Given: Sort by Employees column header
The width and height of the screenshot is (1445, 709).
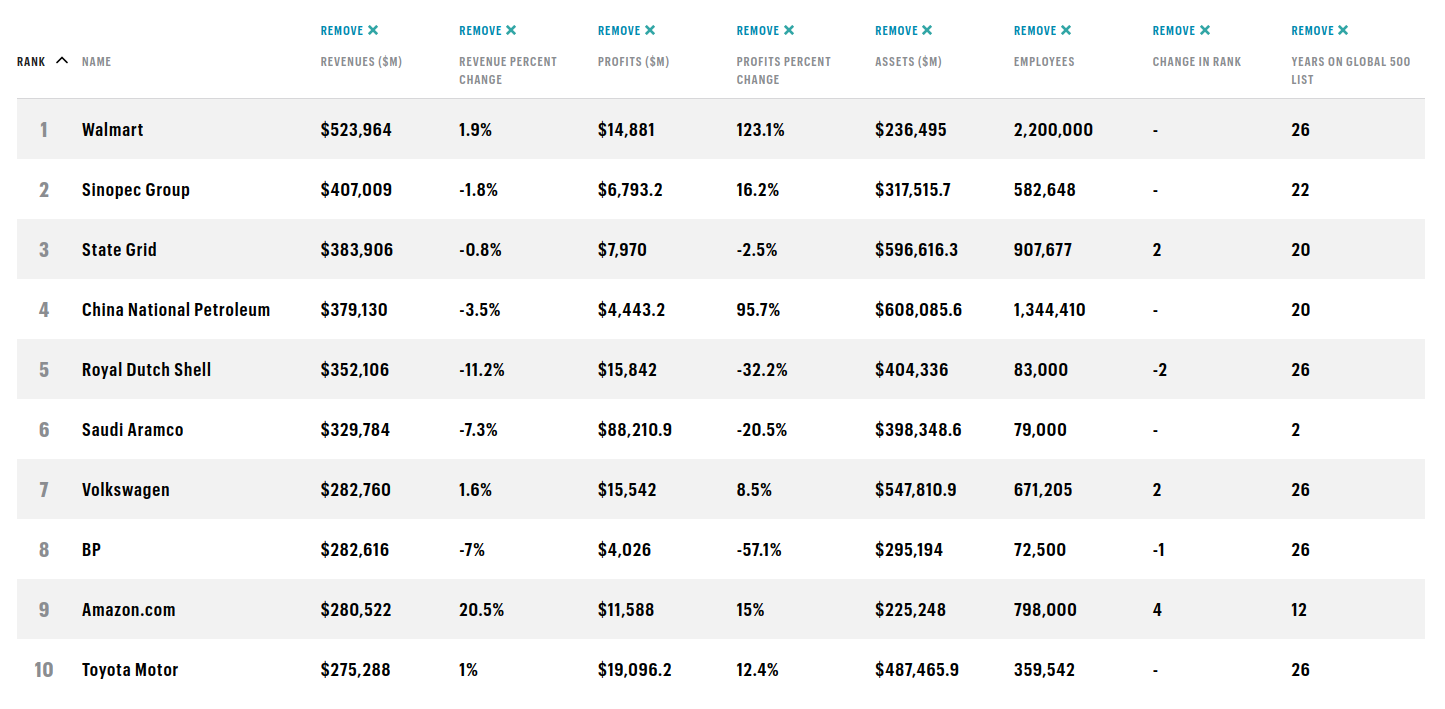Looking at the screenshot, I should click(1044, 62).
